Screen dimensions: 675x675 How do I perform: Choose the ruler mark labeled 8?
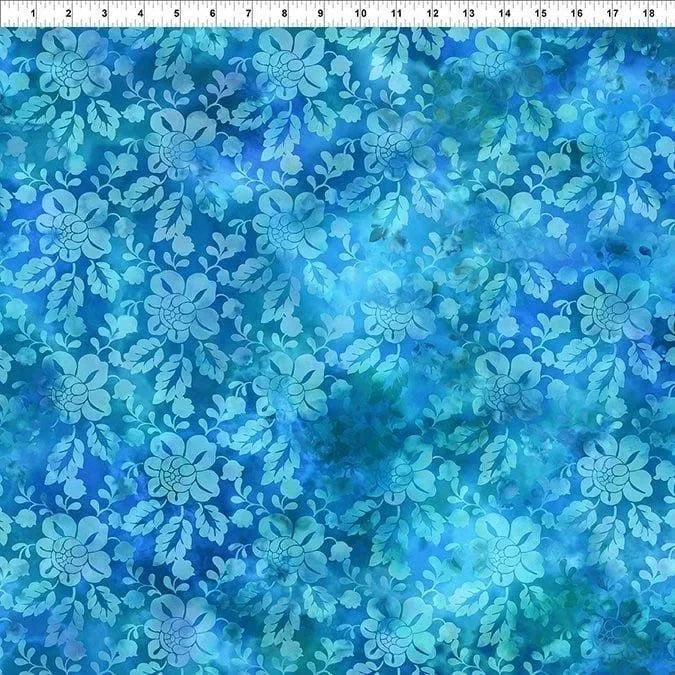[286, 15]
